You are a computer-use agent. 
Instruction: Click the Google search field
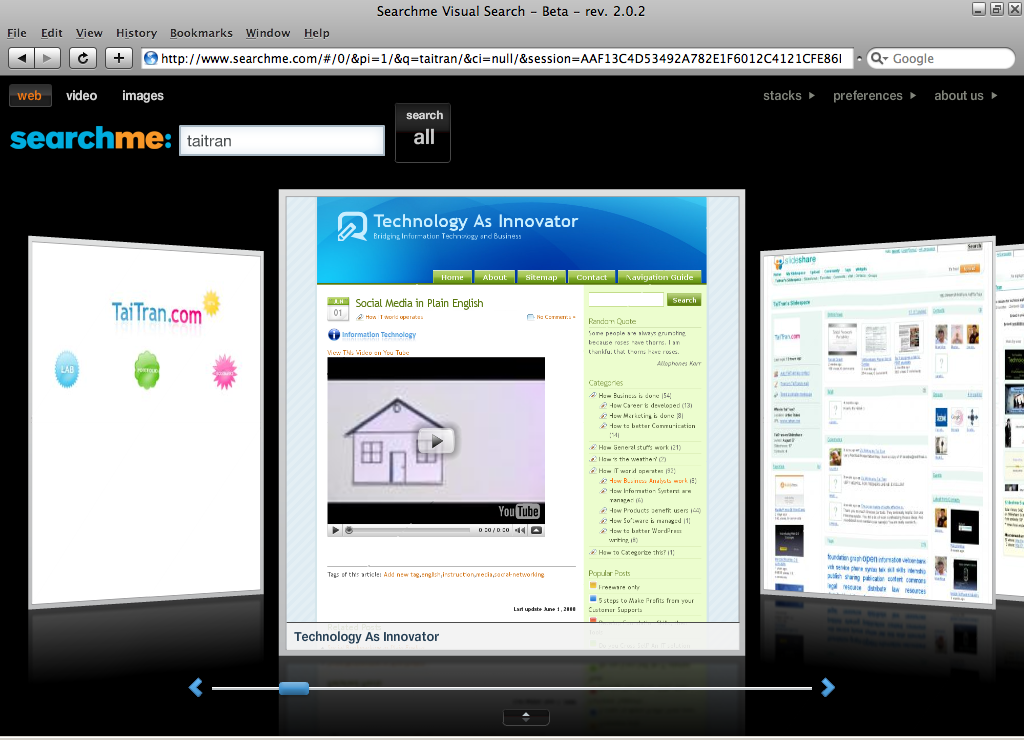[x=941, y=58]
